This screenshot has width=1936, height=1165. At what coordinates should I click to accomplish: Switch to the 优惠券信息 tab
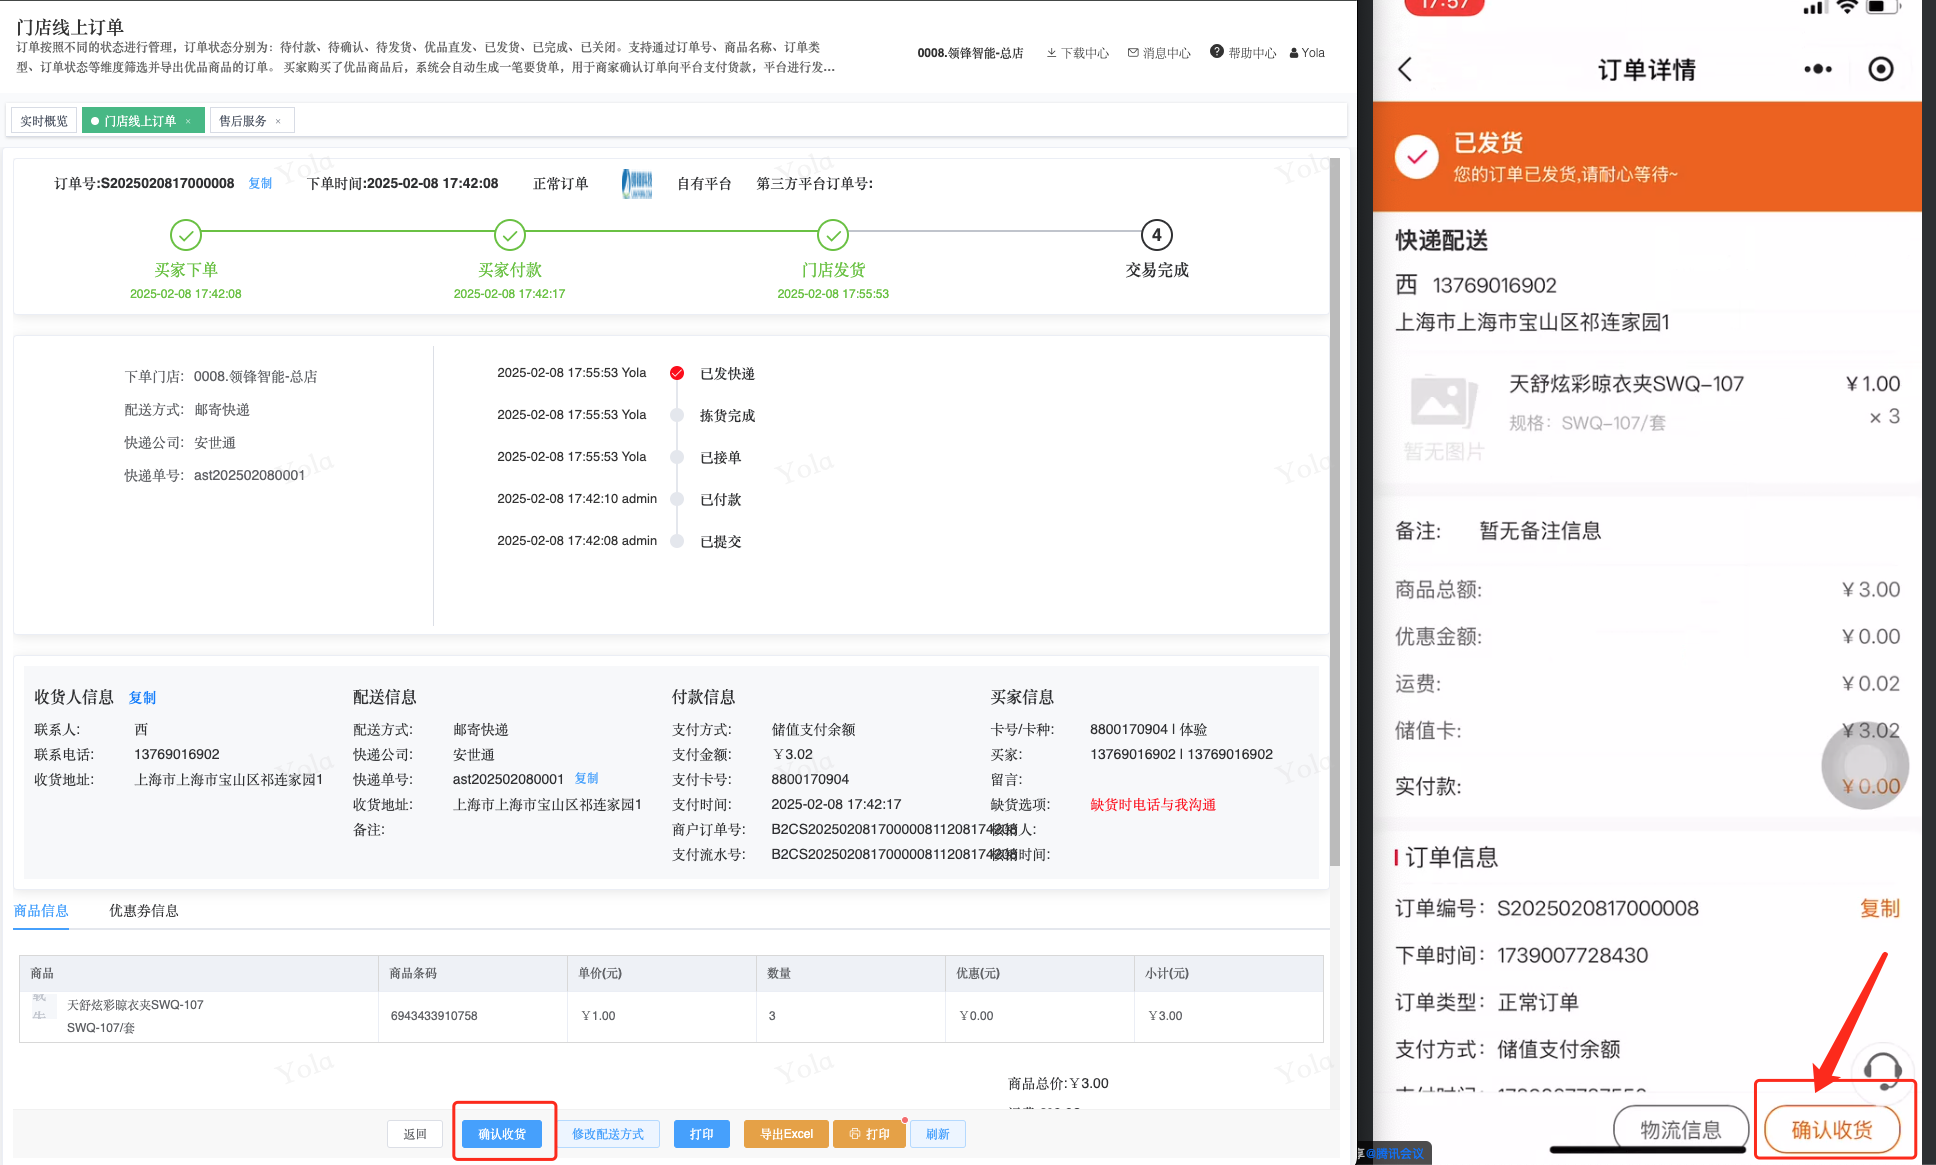point(143,910)
